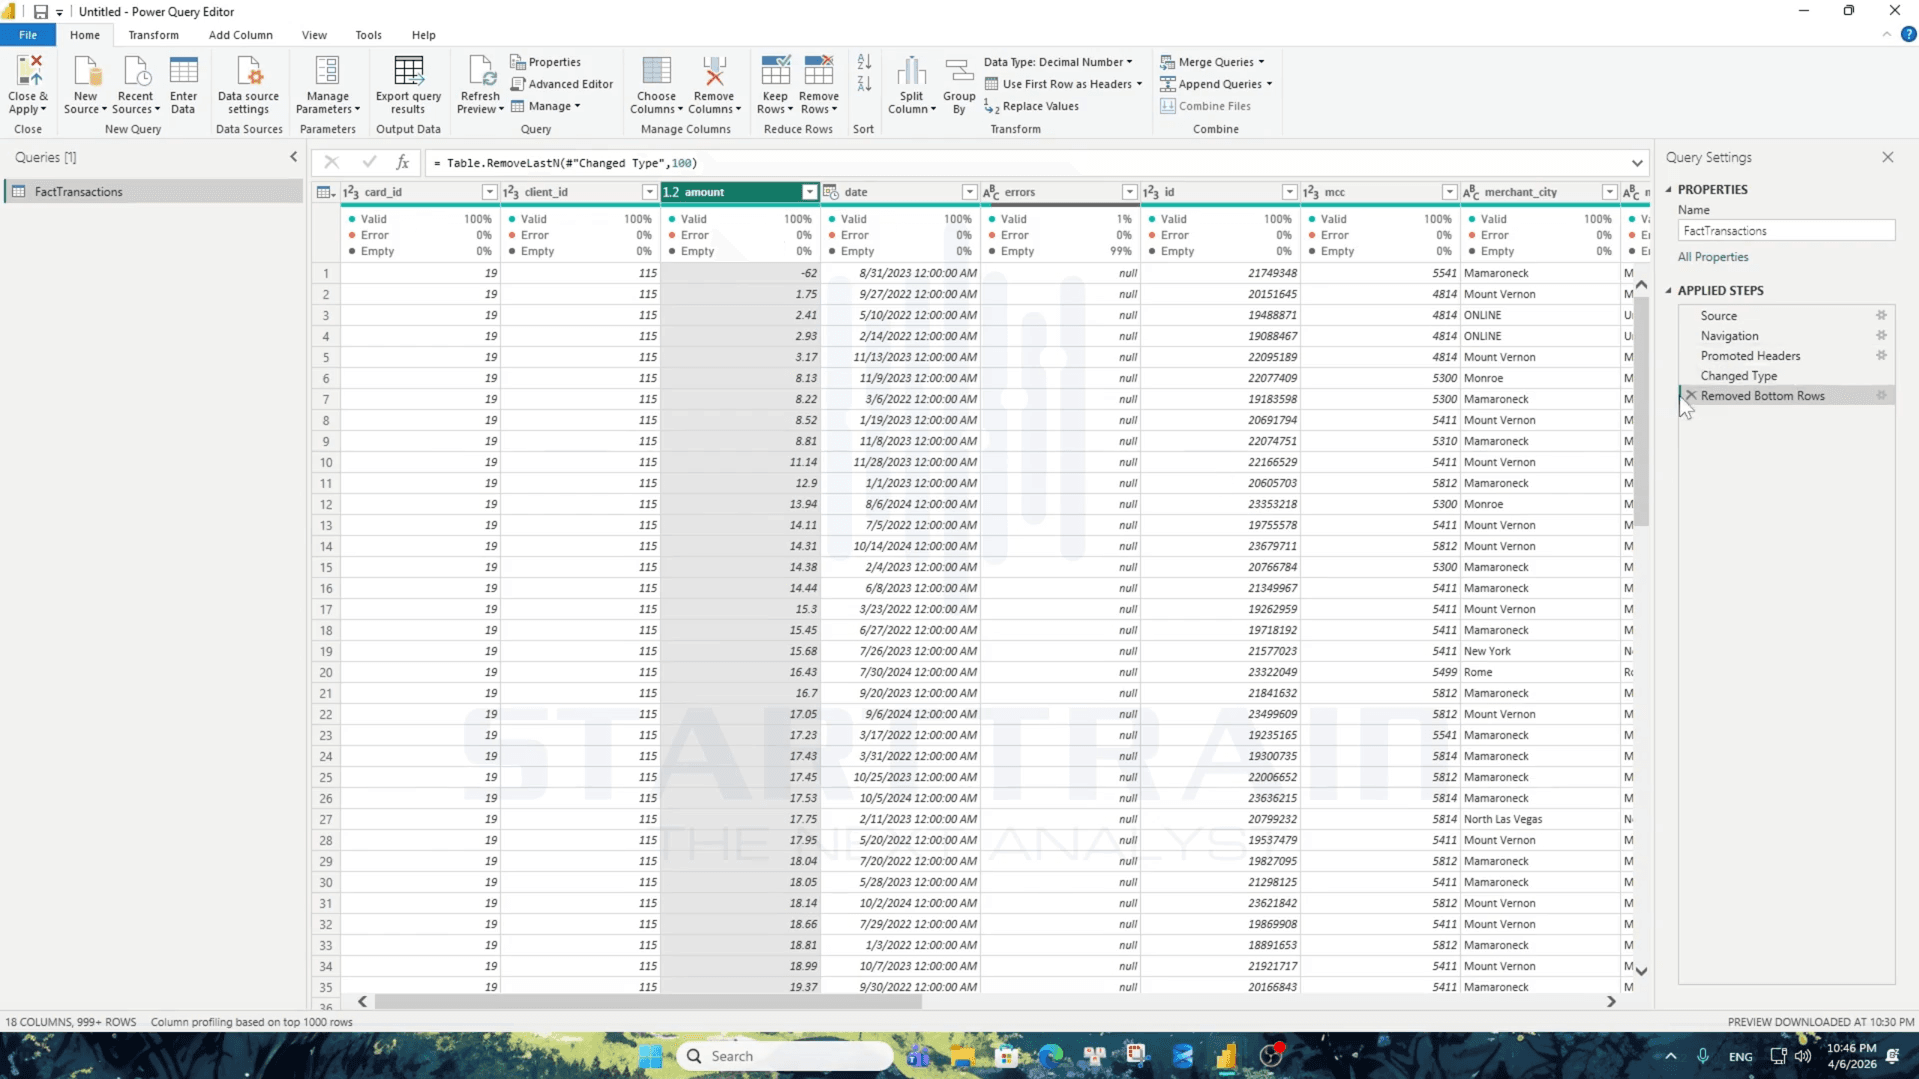
Task: Click Use First Row as Headers
Action: [x=1062, y=84]
